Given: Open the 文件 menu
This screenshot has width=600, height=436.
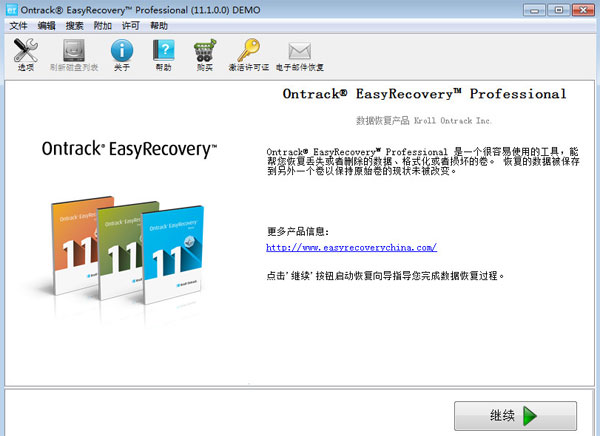Looking at the screenshot, I should pos(18,26).
